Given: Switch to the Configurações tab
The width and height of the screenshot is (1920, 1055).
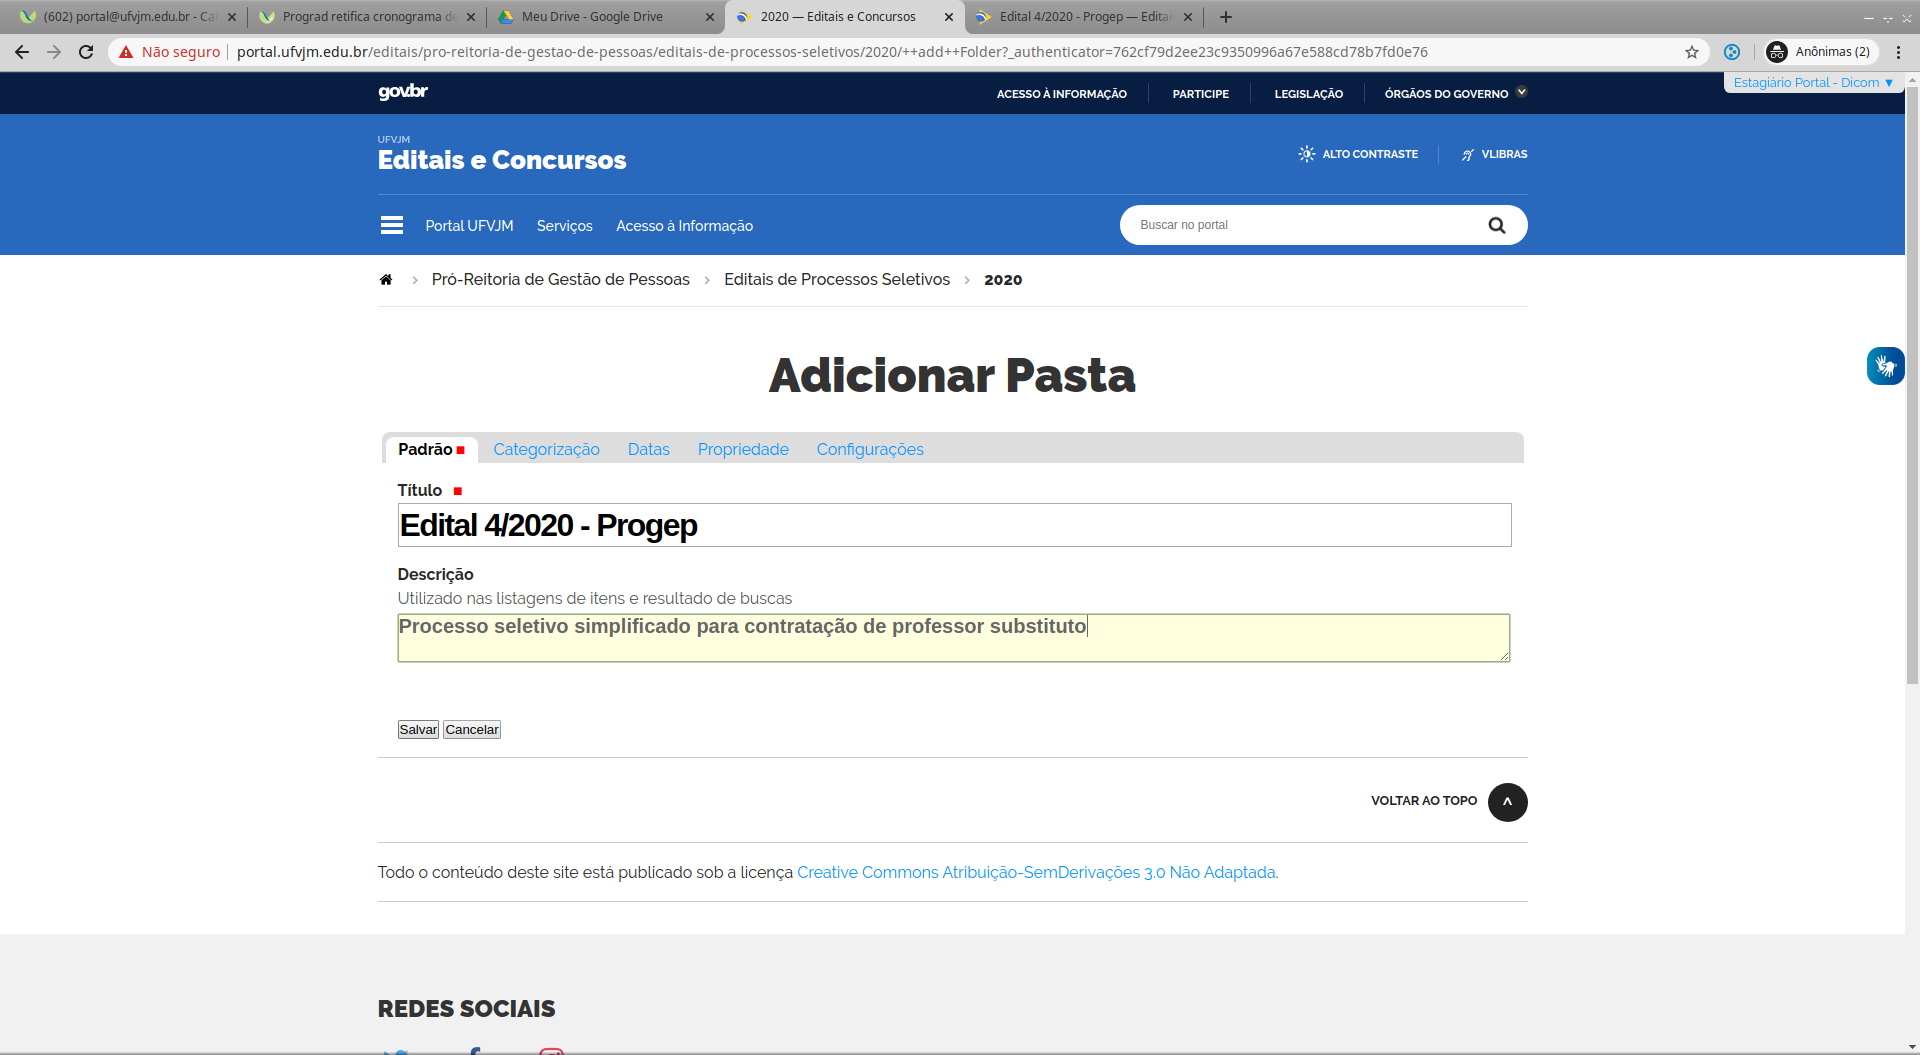Looking at the screenshot, I should 869,450.
